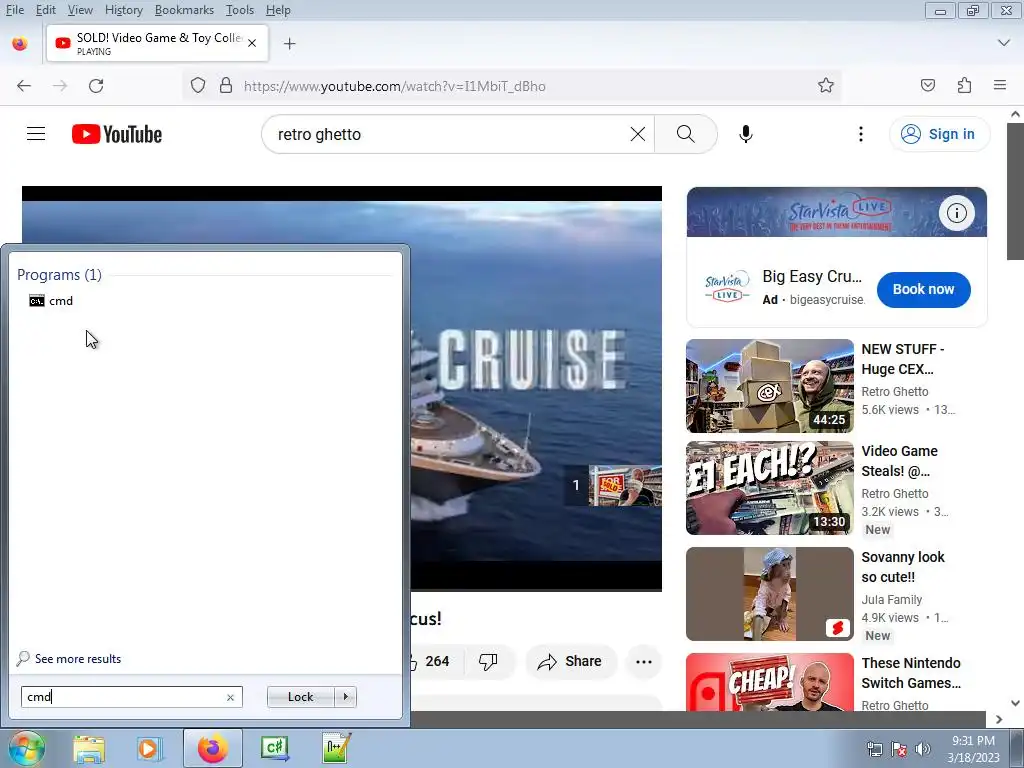Open the C# taskbar application

point(275,748)
